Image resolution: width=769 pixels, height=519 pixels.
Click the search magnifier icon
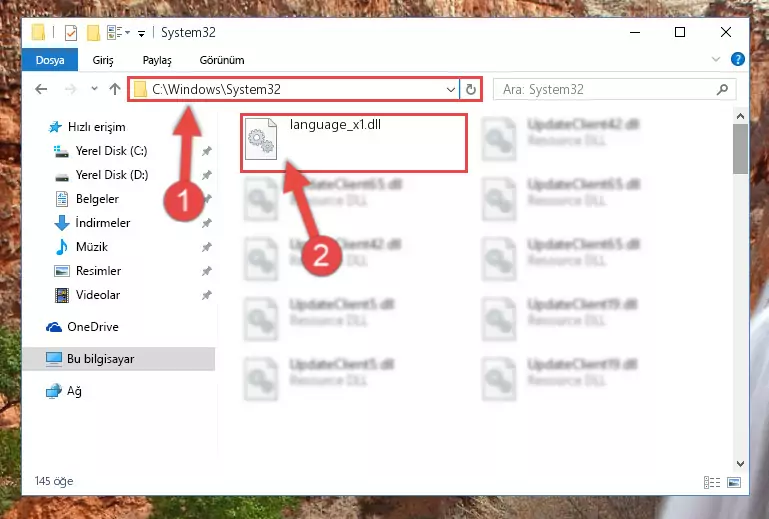click(x=722, y=89)
